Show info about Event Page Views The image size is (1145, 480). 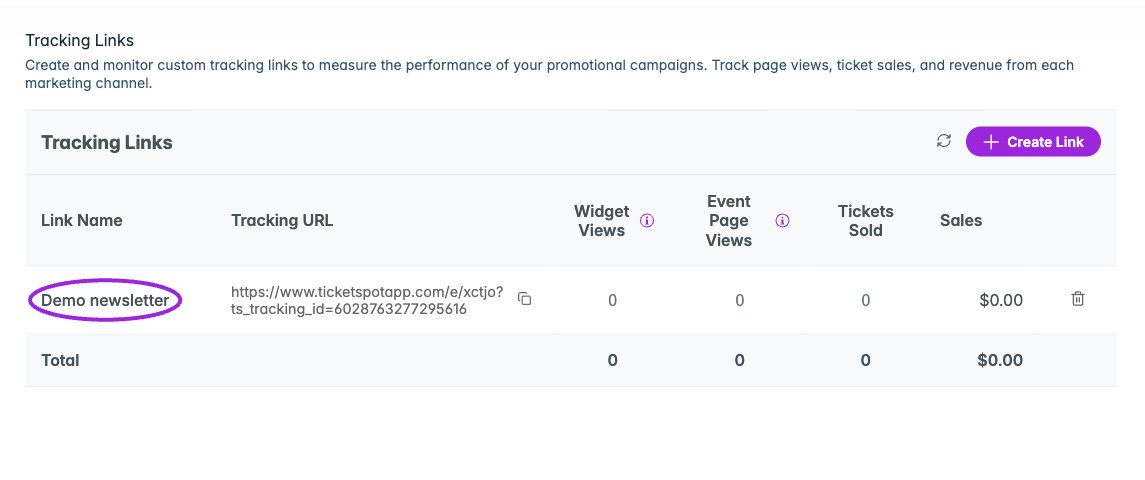click(783, 221)
